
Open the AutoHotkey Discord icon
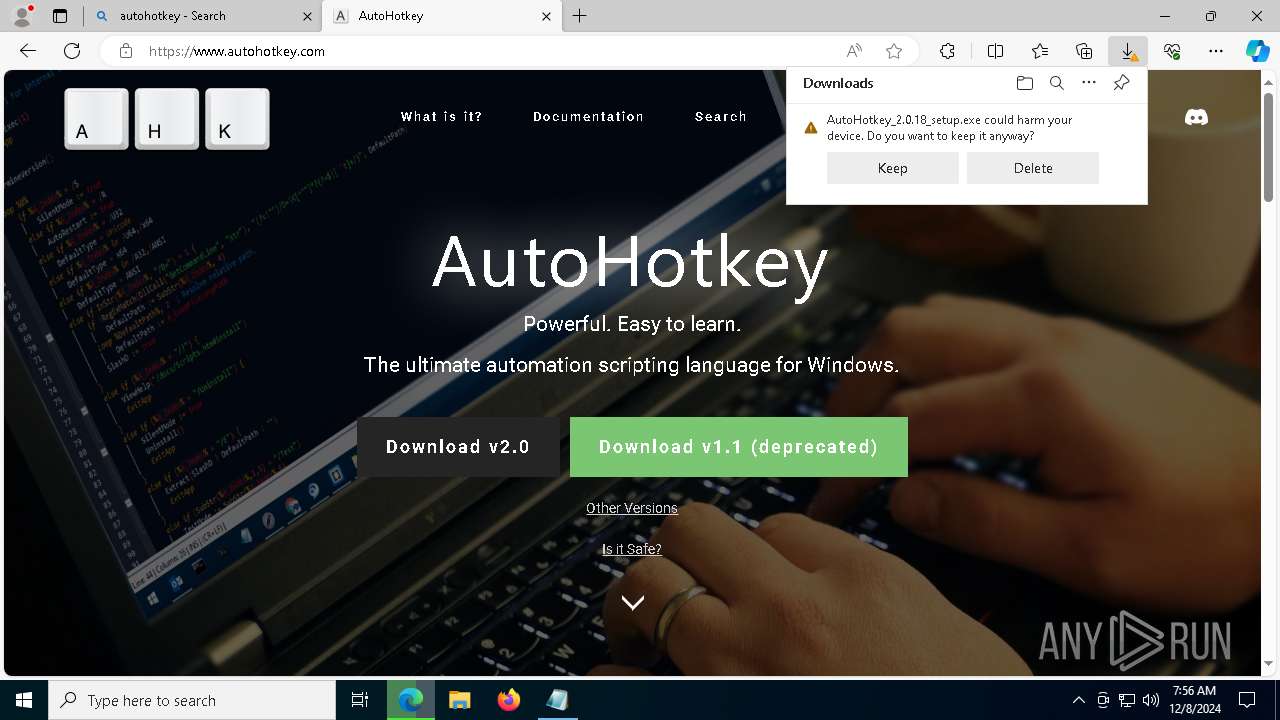coord(1196,117)
